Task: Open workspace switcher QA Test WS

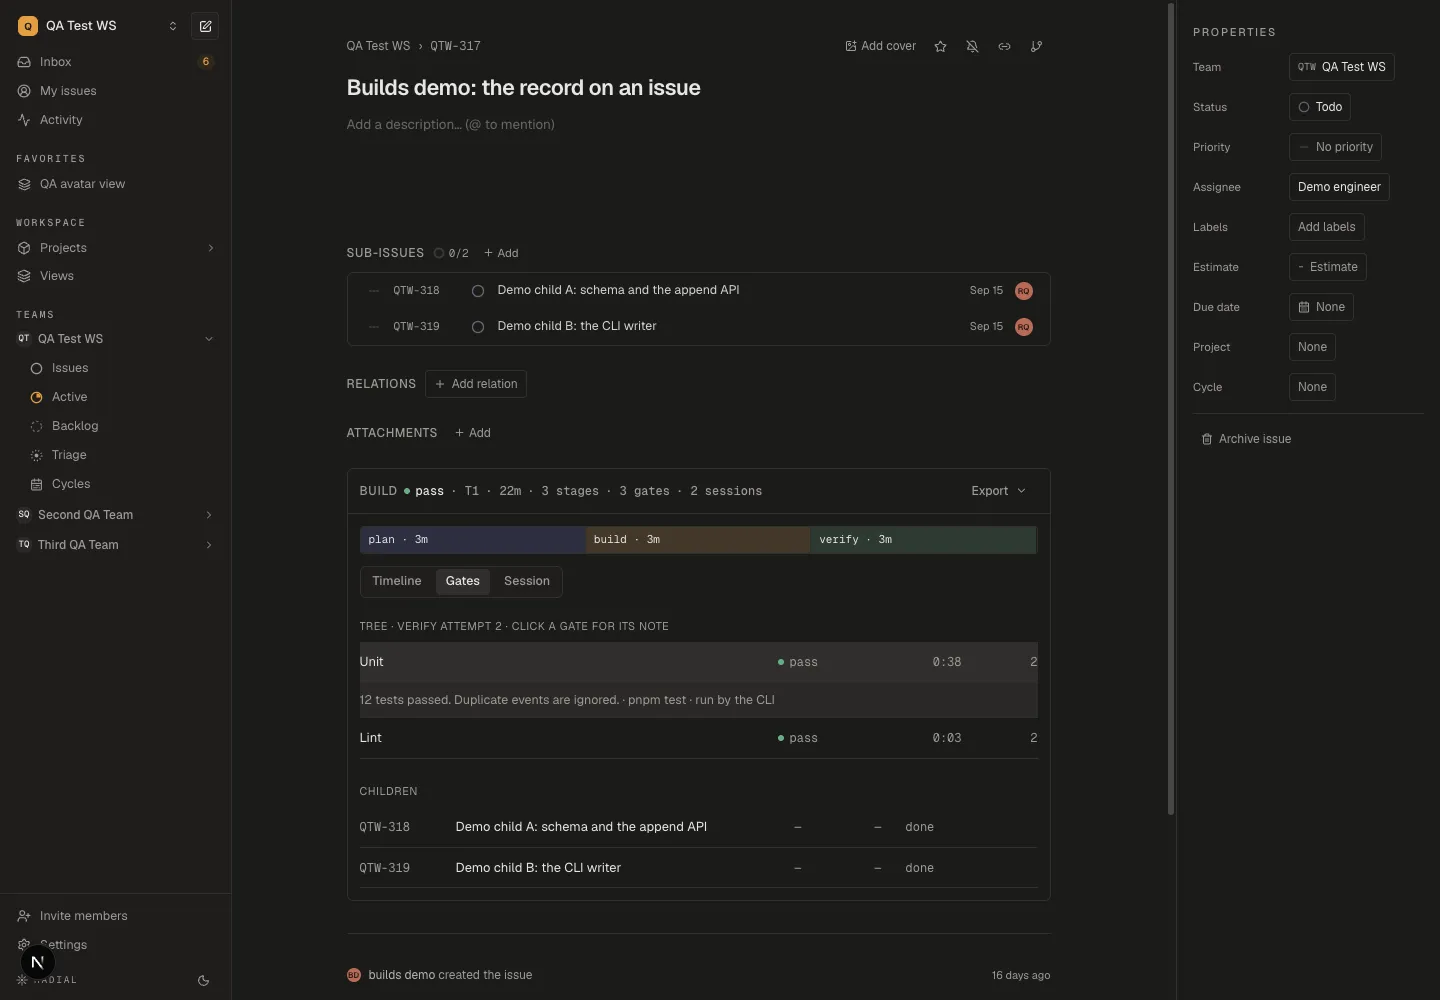Action: point(97,26)
